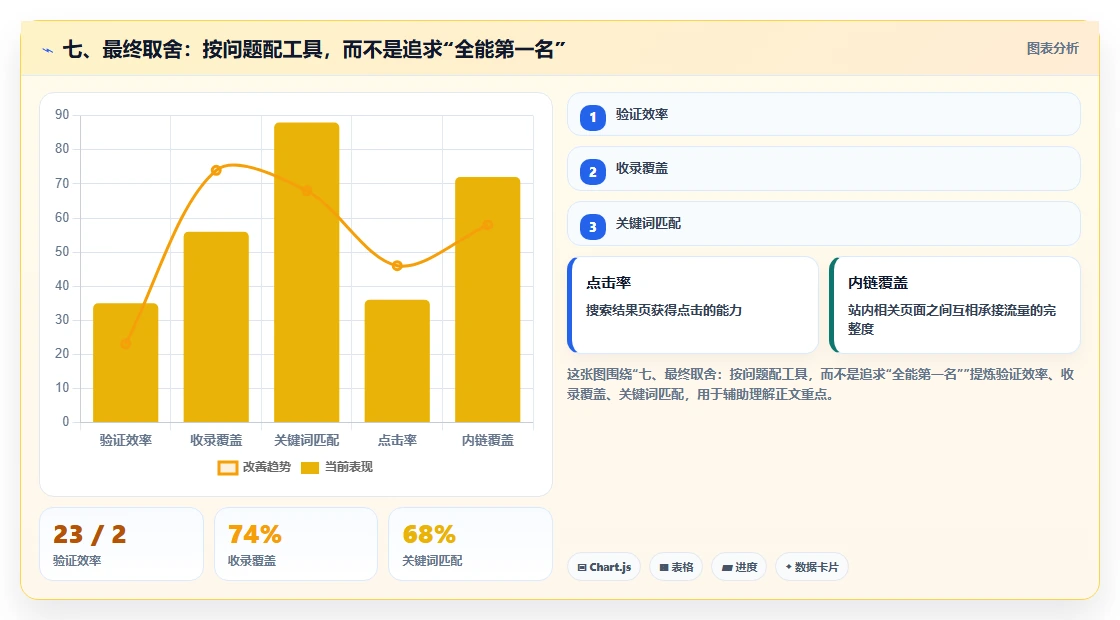Click the text 搜索结果页获得点击的能力
Image resolution: width=1120 pixels, height=620 pixels.
tap(664, 310)
